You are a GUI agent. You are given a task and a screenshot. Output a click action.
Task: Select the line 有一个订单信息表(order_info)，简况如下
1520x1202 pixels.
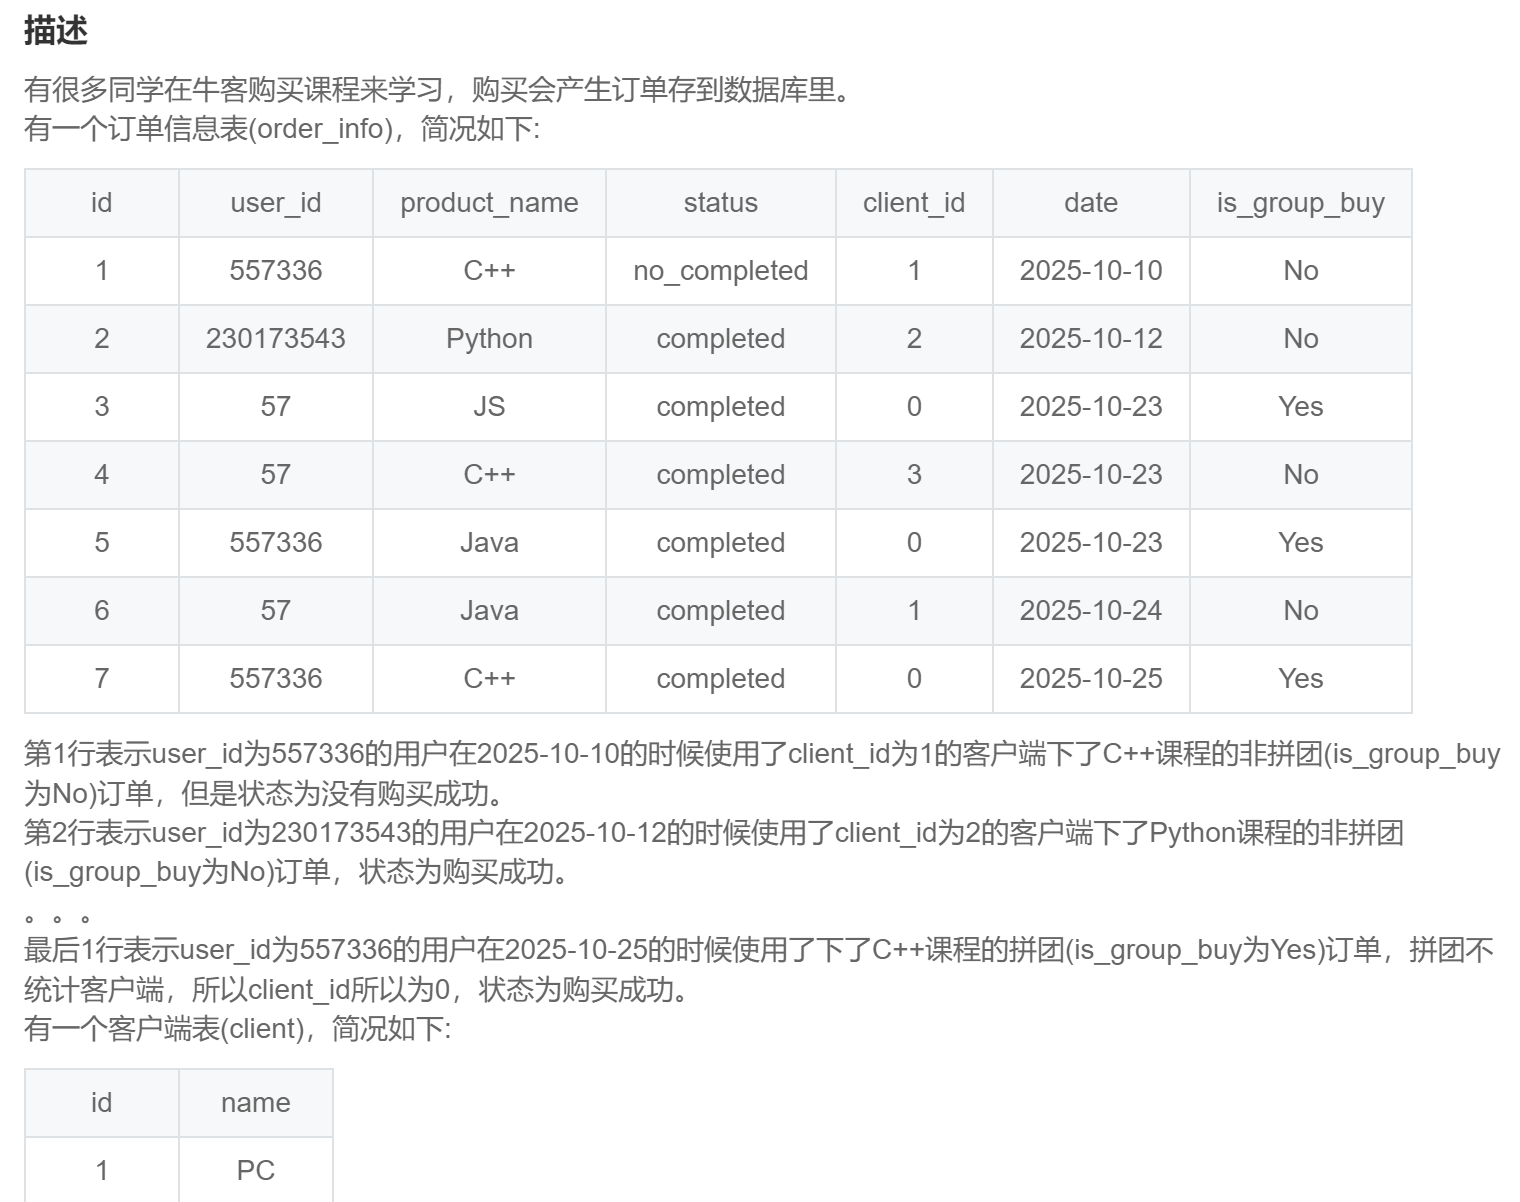tap(282, 129)
